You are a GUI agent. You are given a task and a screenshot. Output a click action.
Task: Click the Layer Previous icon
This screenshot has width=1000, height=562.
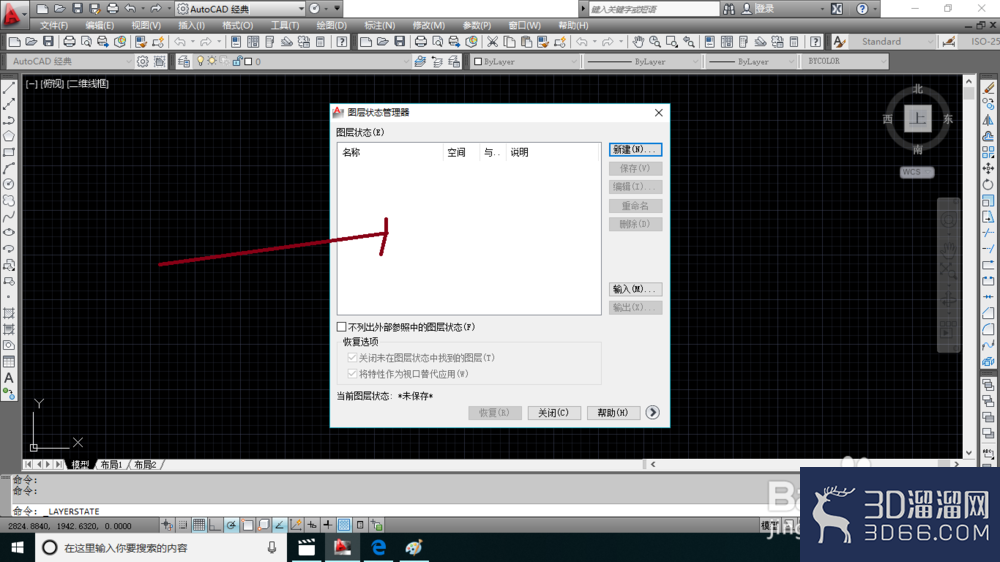point(437,61)
